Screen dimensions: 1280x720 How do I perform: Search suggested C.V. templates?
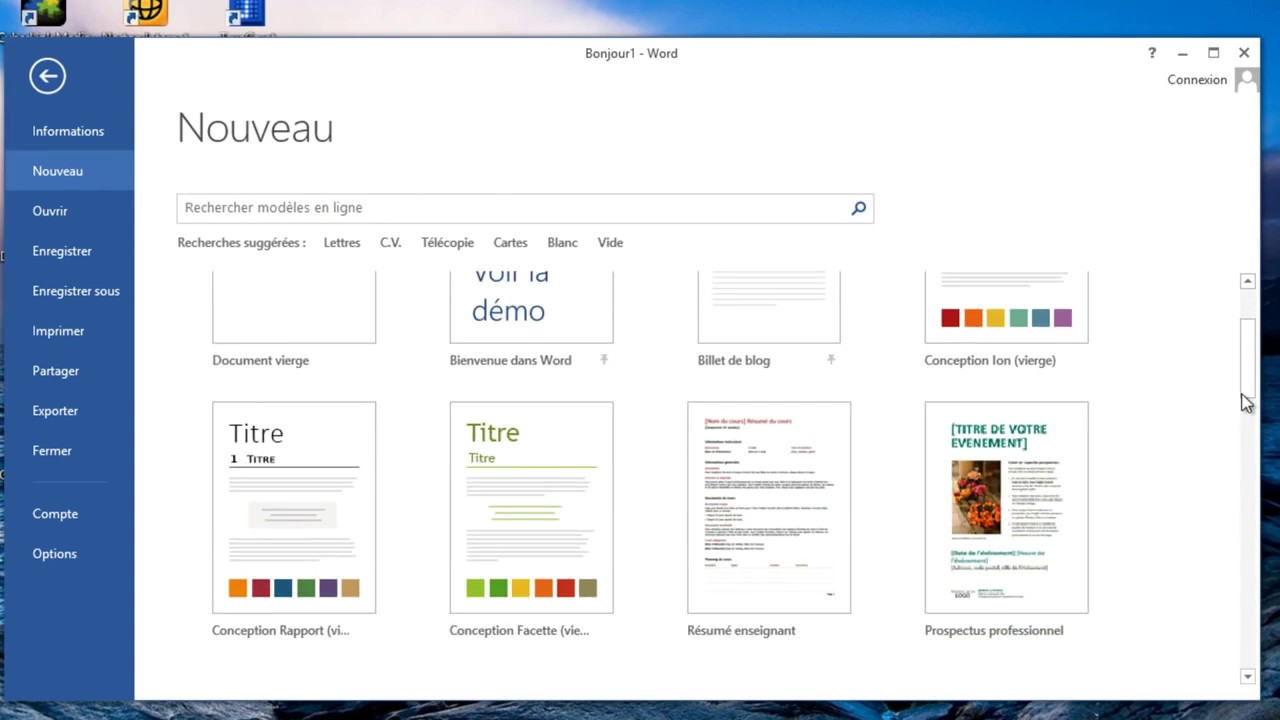pyautogui.click(x=391, y=243)
